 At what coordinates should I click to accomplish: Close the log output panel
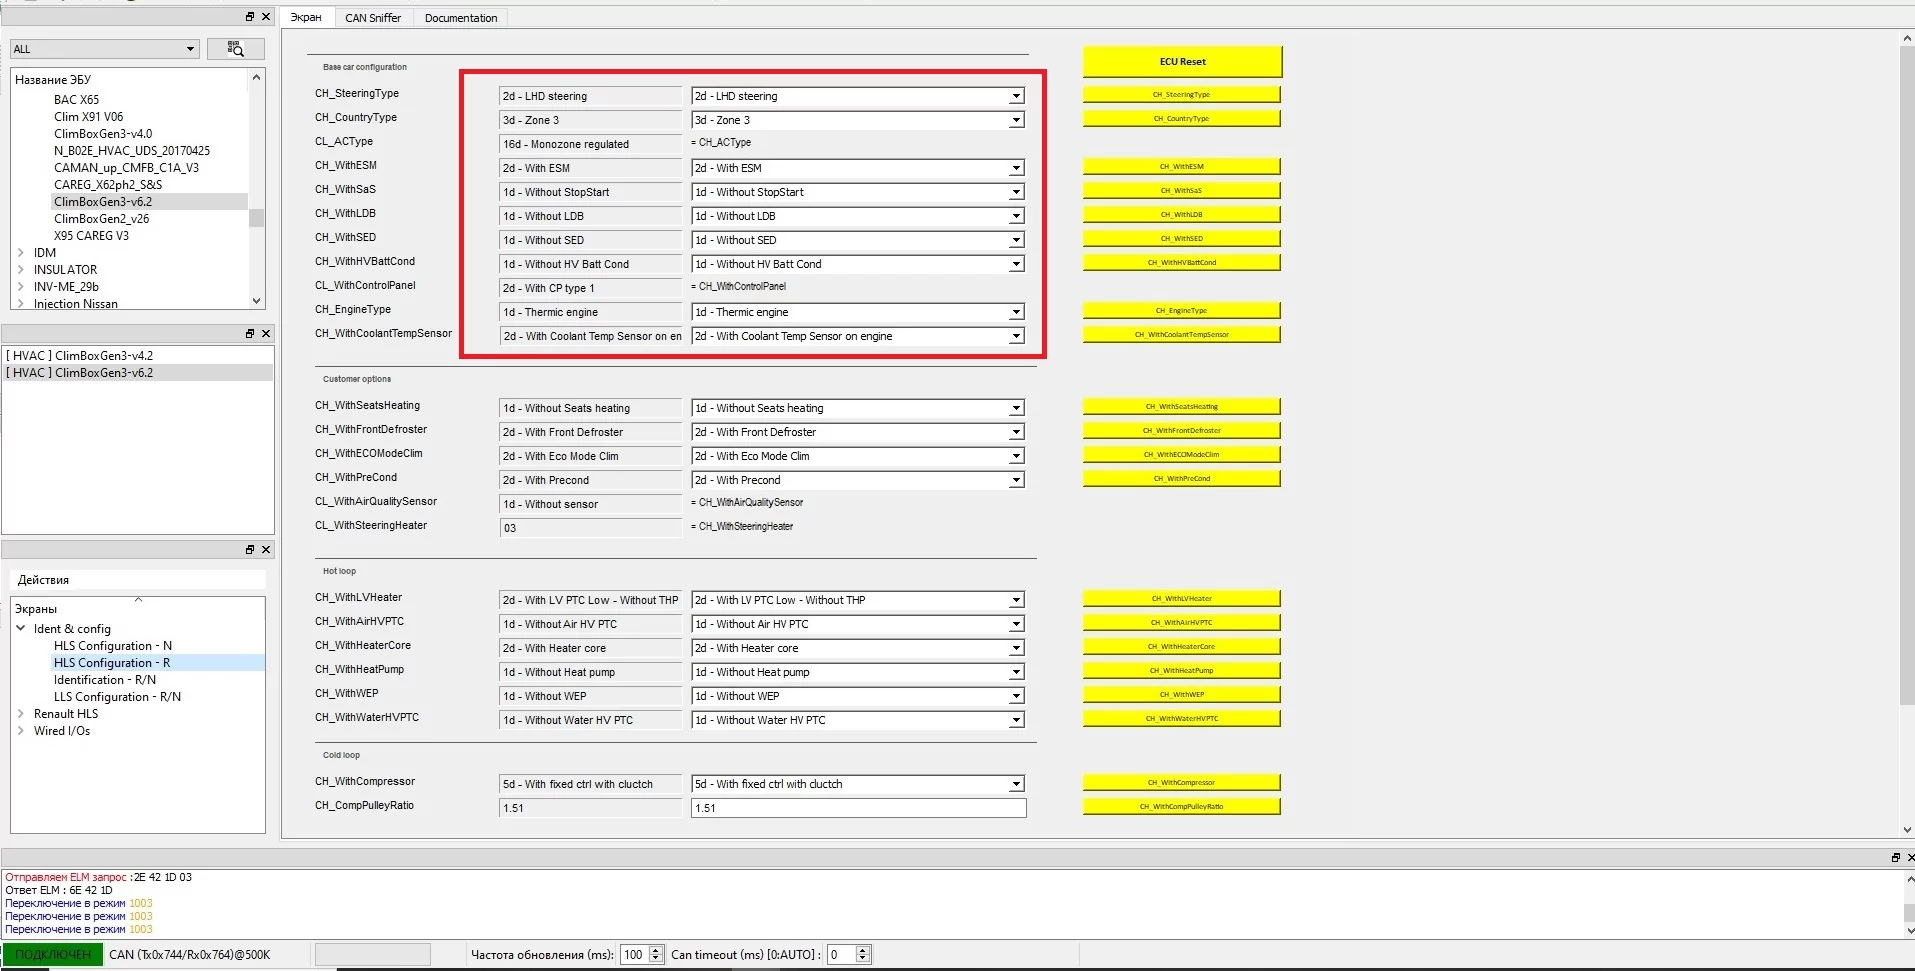pyautogui.click(x=1911, y=857)
